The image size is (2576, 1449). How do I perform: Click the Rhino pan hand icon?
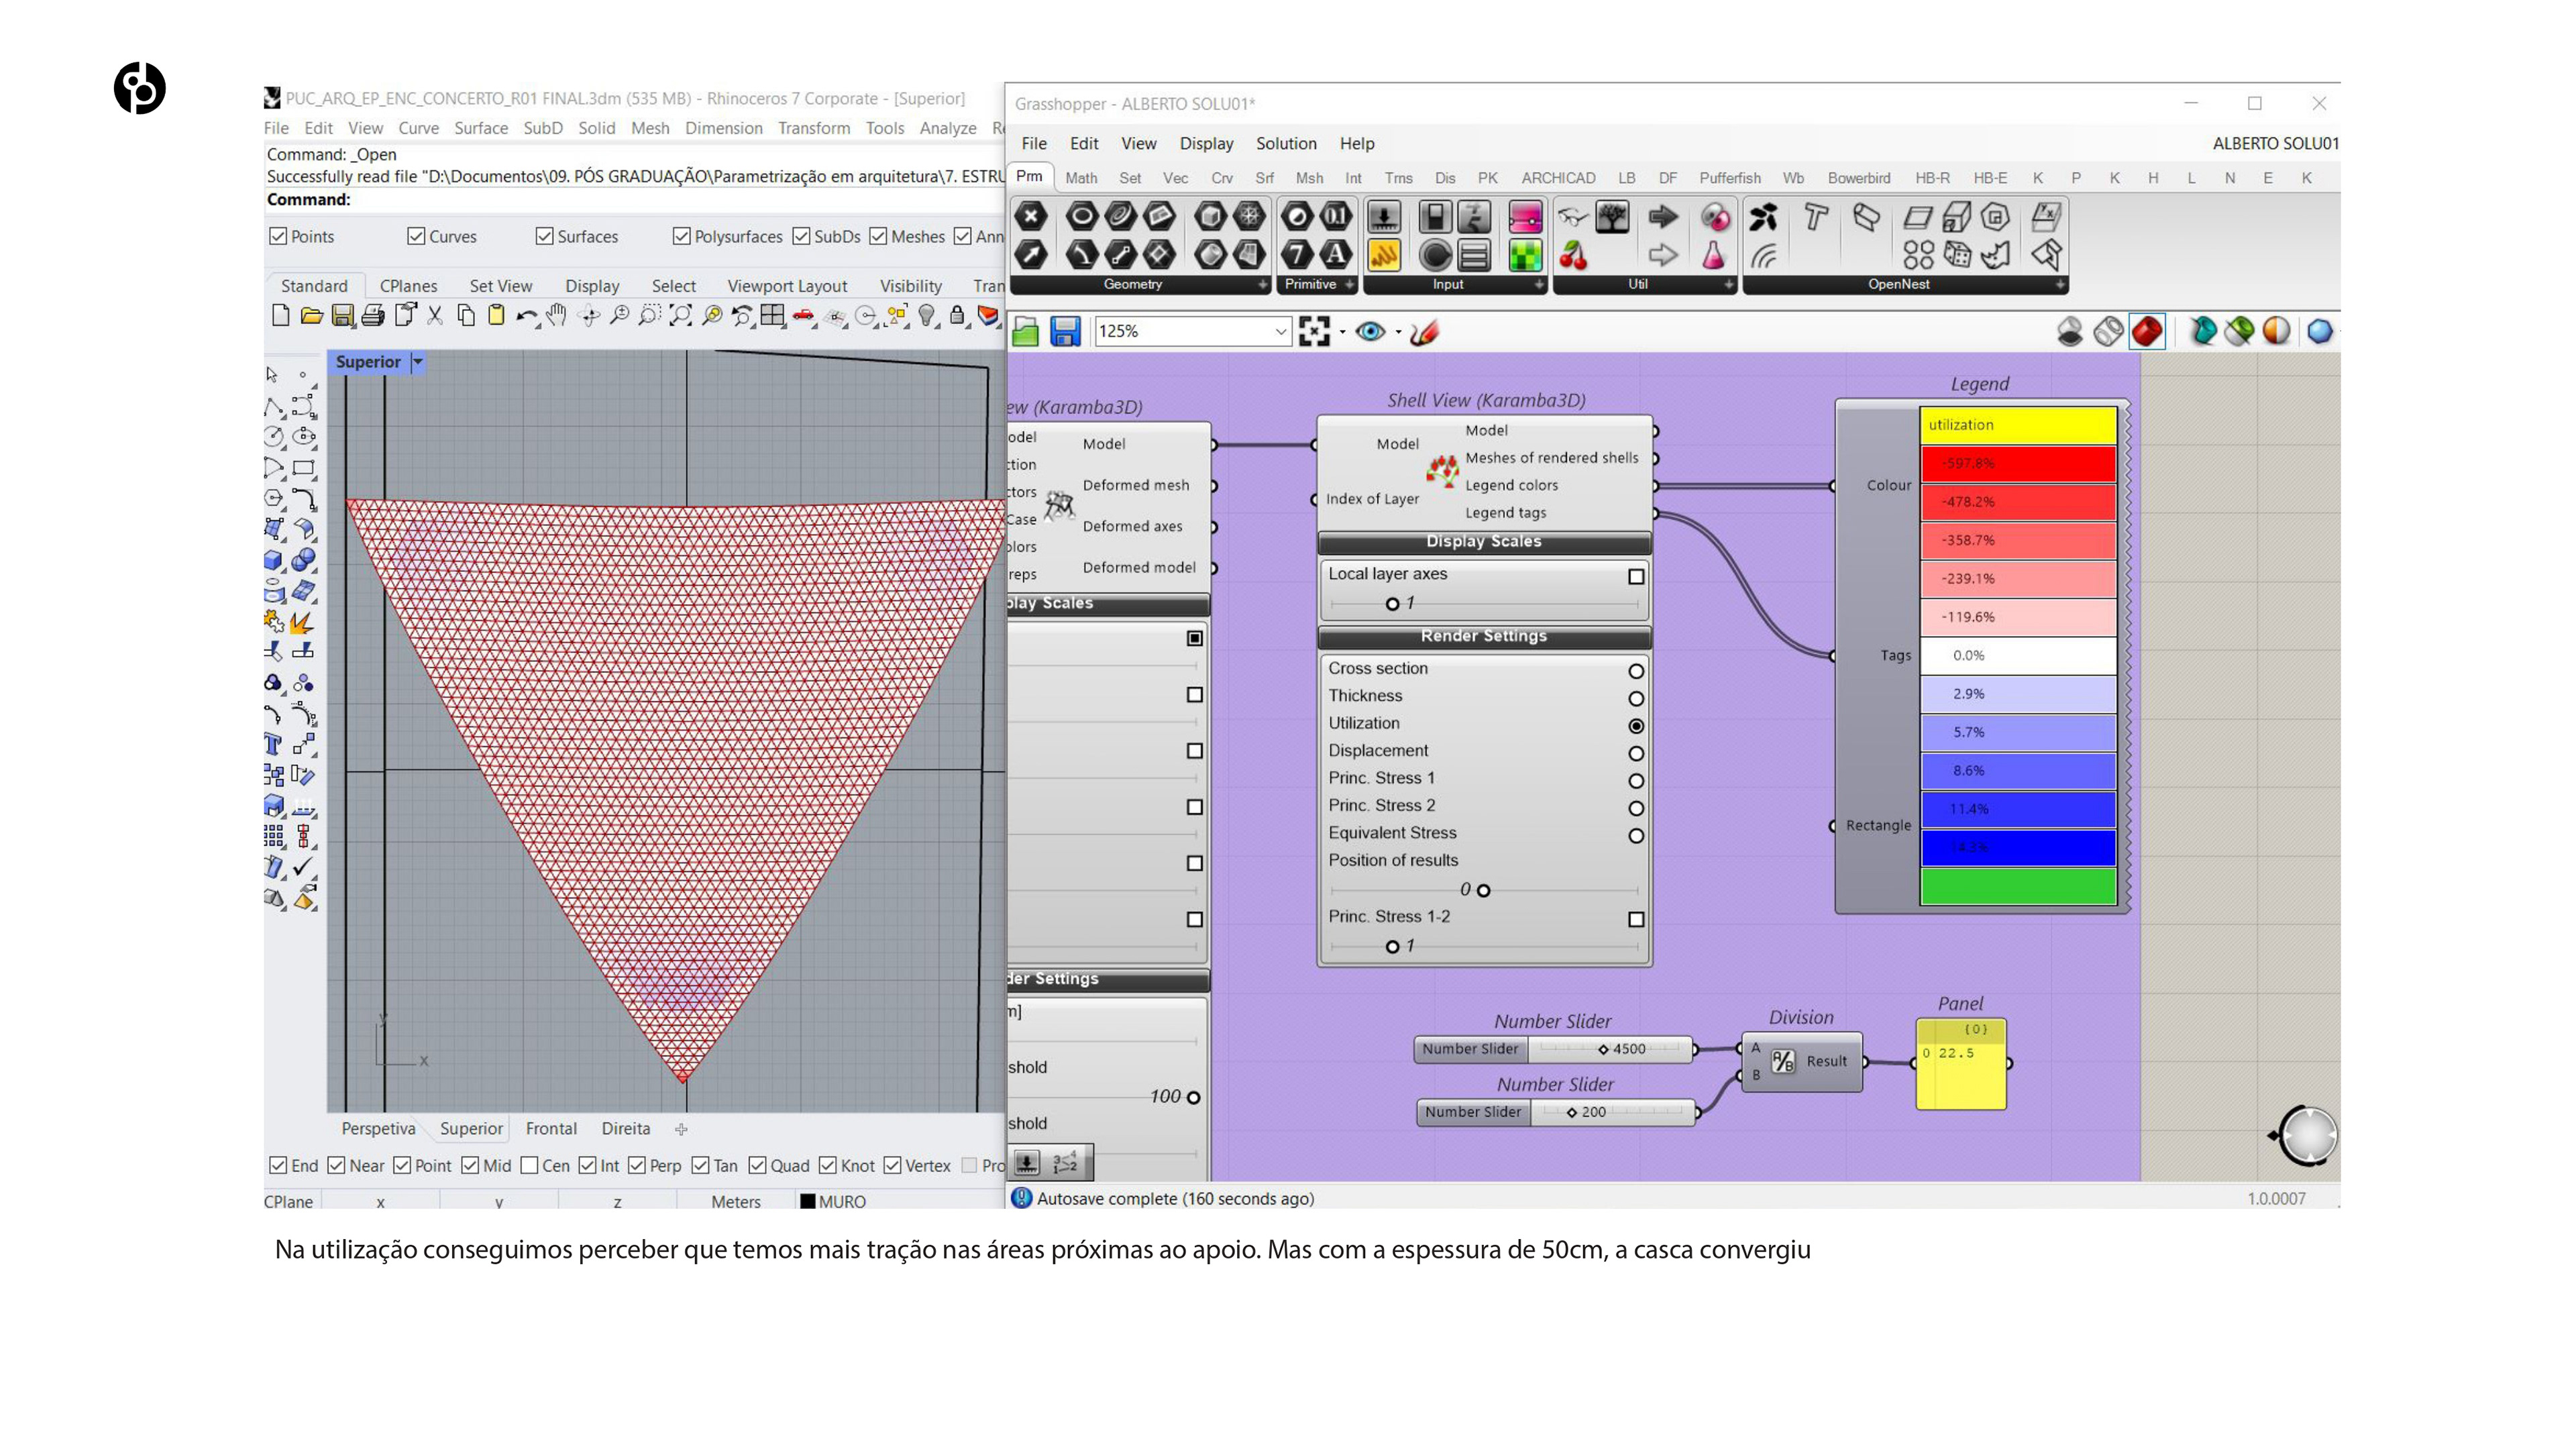tap(557, 316)
